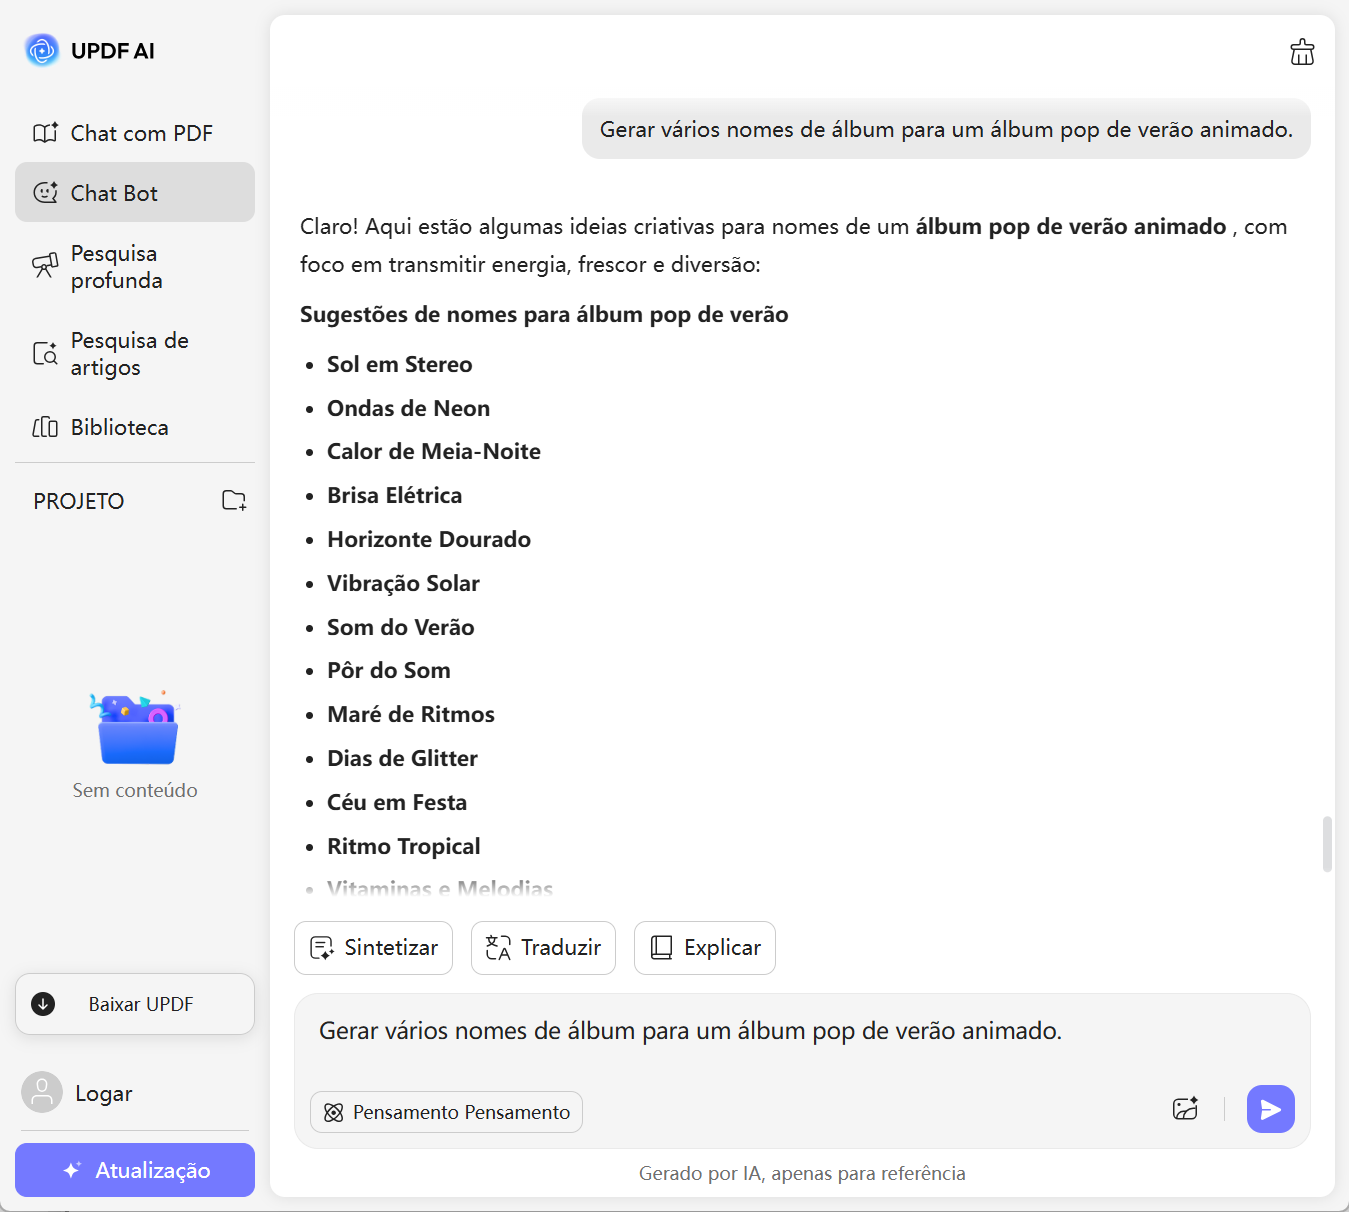
Task: Toggle the Pensamento thinking mode
Action: 446,1112
